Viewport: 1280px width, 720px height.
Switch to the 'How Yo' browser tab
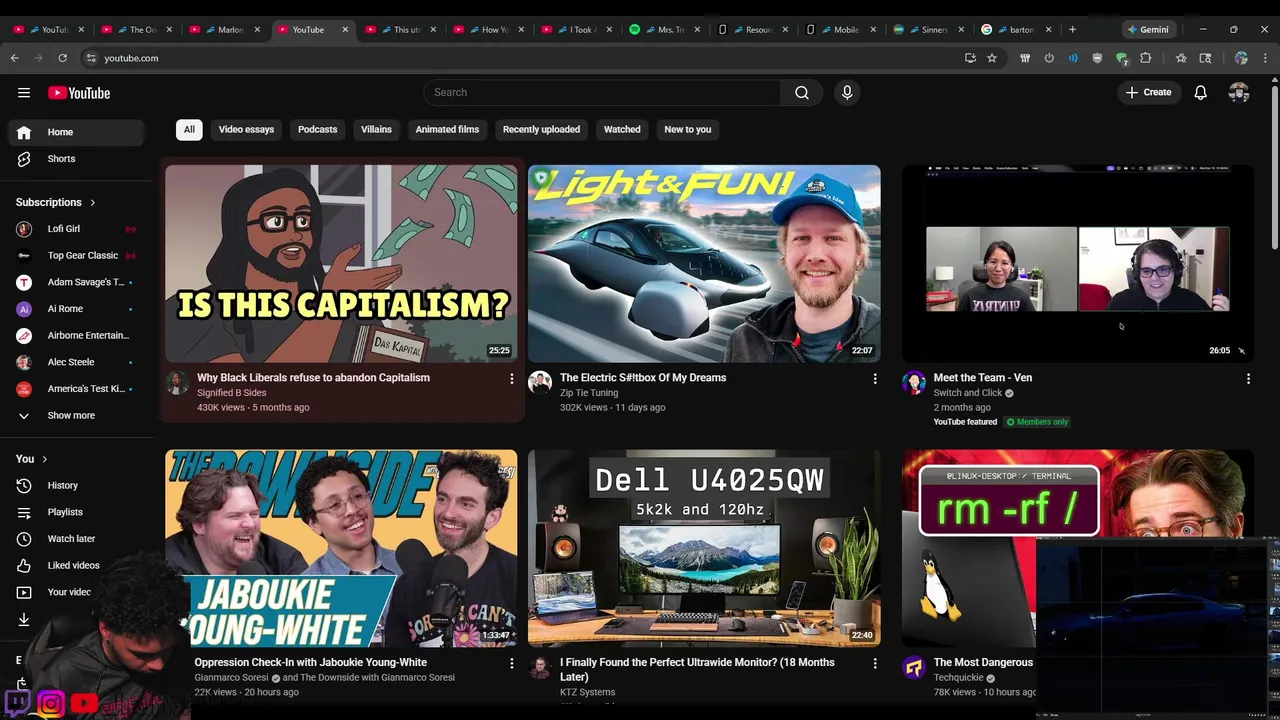488,29
